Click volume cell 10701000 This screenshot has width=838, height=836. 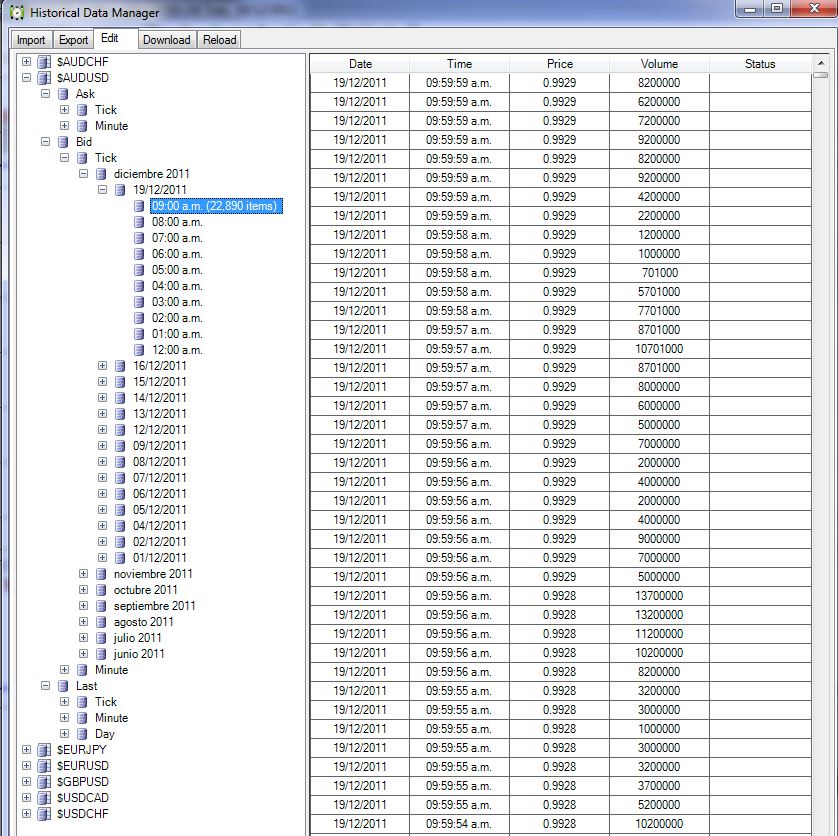click(659, 349)
